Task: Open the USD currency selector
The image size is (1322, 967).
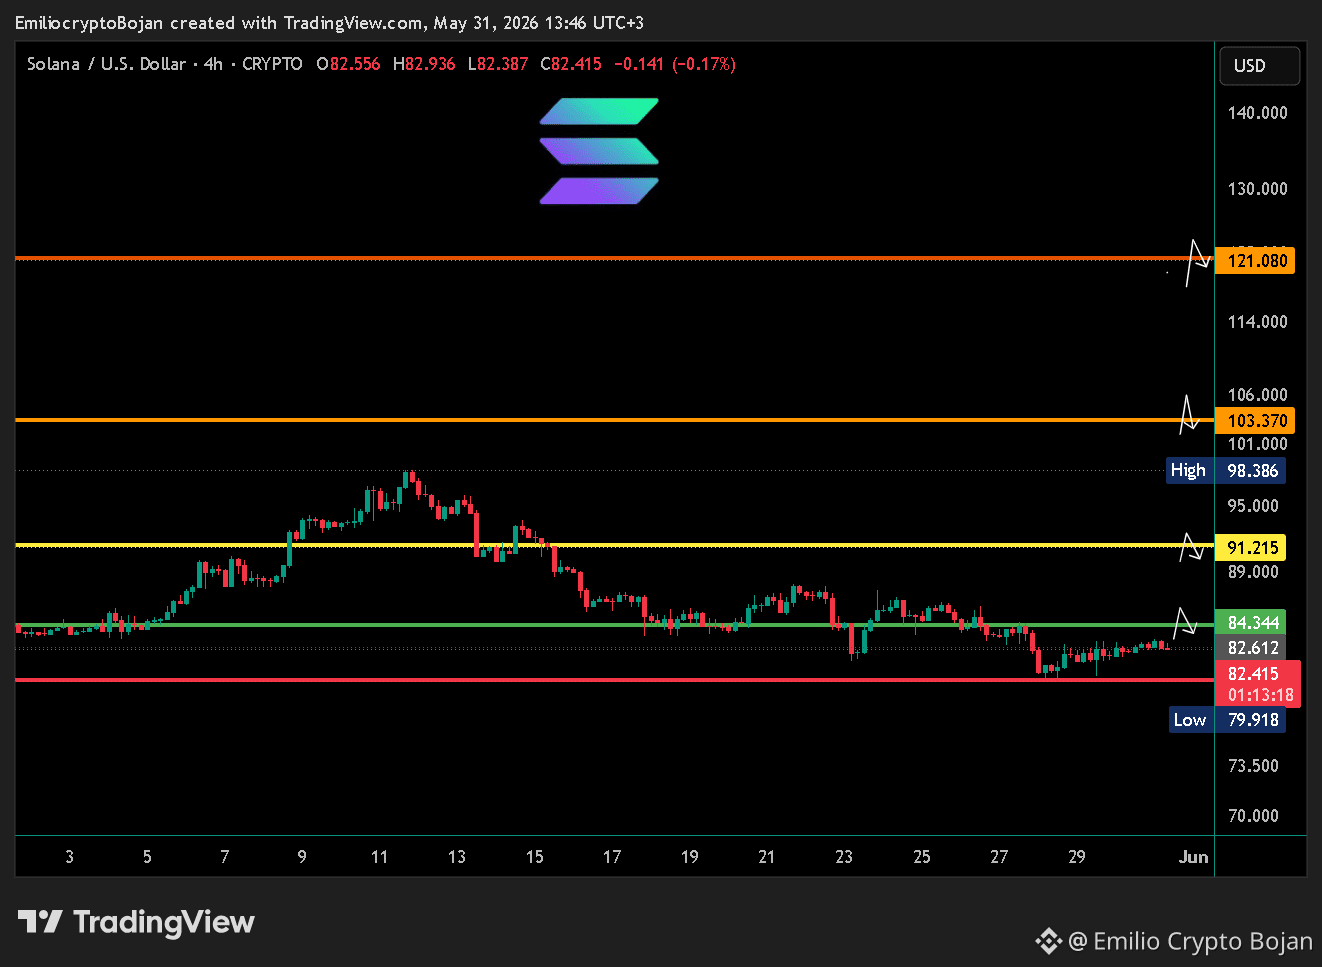Action: (1259, 66)
